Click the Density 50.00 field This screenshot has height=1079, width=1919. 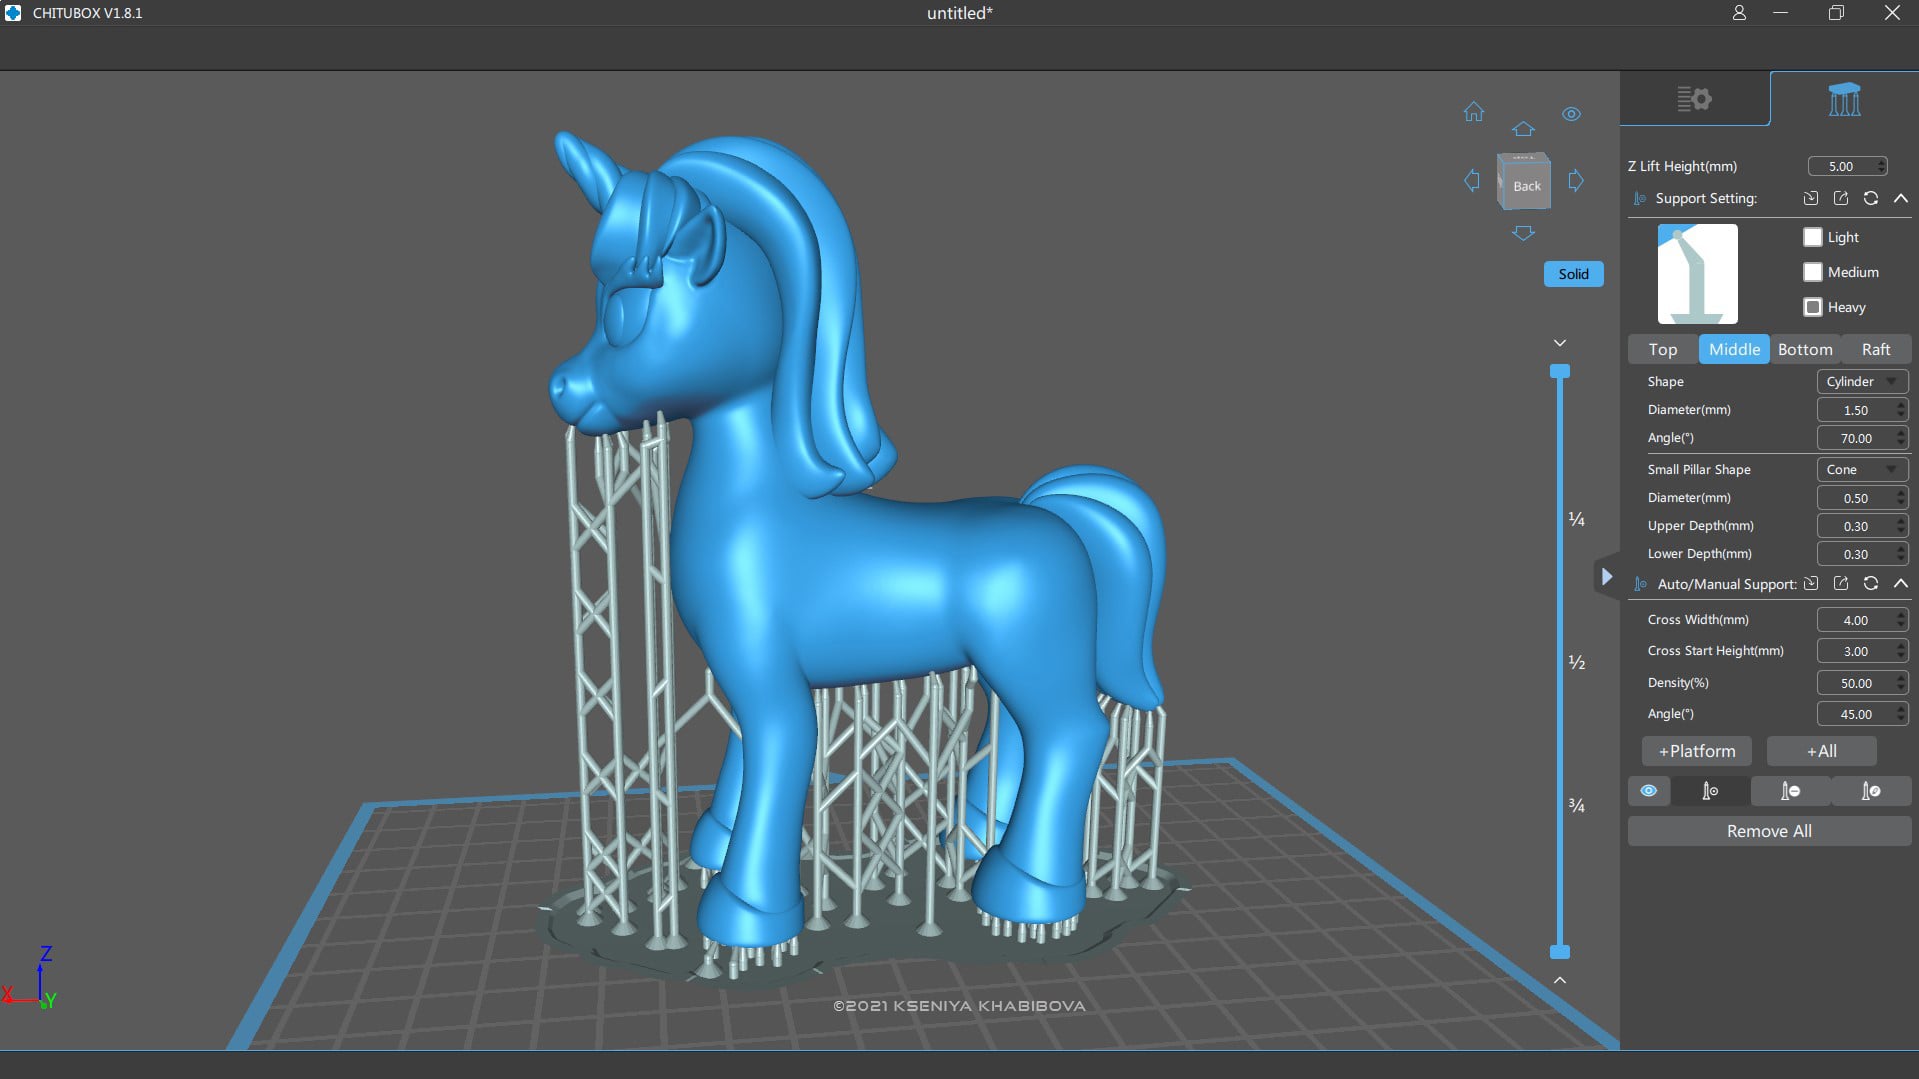point(1862,683)
